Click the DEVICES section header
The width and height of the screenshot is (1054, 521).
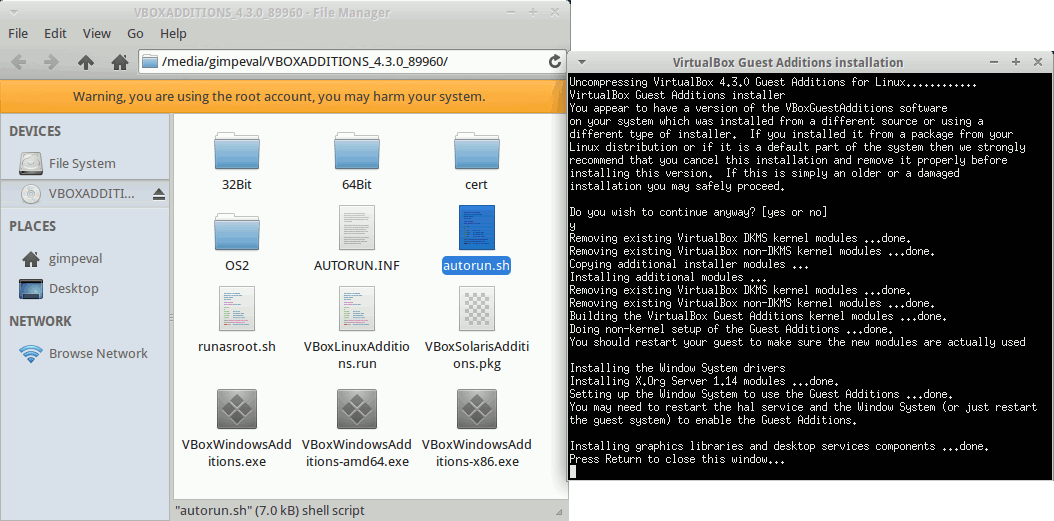(x=35, y=131)
